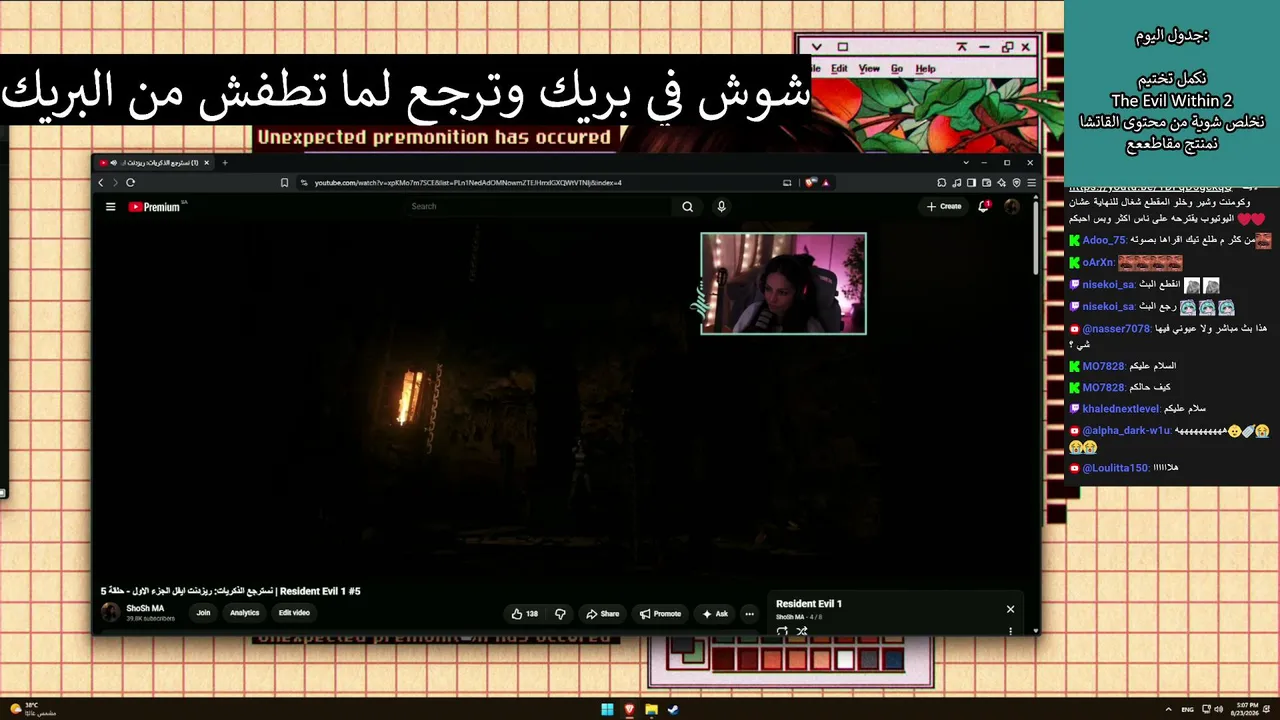Viewport: 1280px width, 720px height.
Task: Open Brave from the taskbar
Action: tap(629, 710)
